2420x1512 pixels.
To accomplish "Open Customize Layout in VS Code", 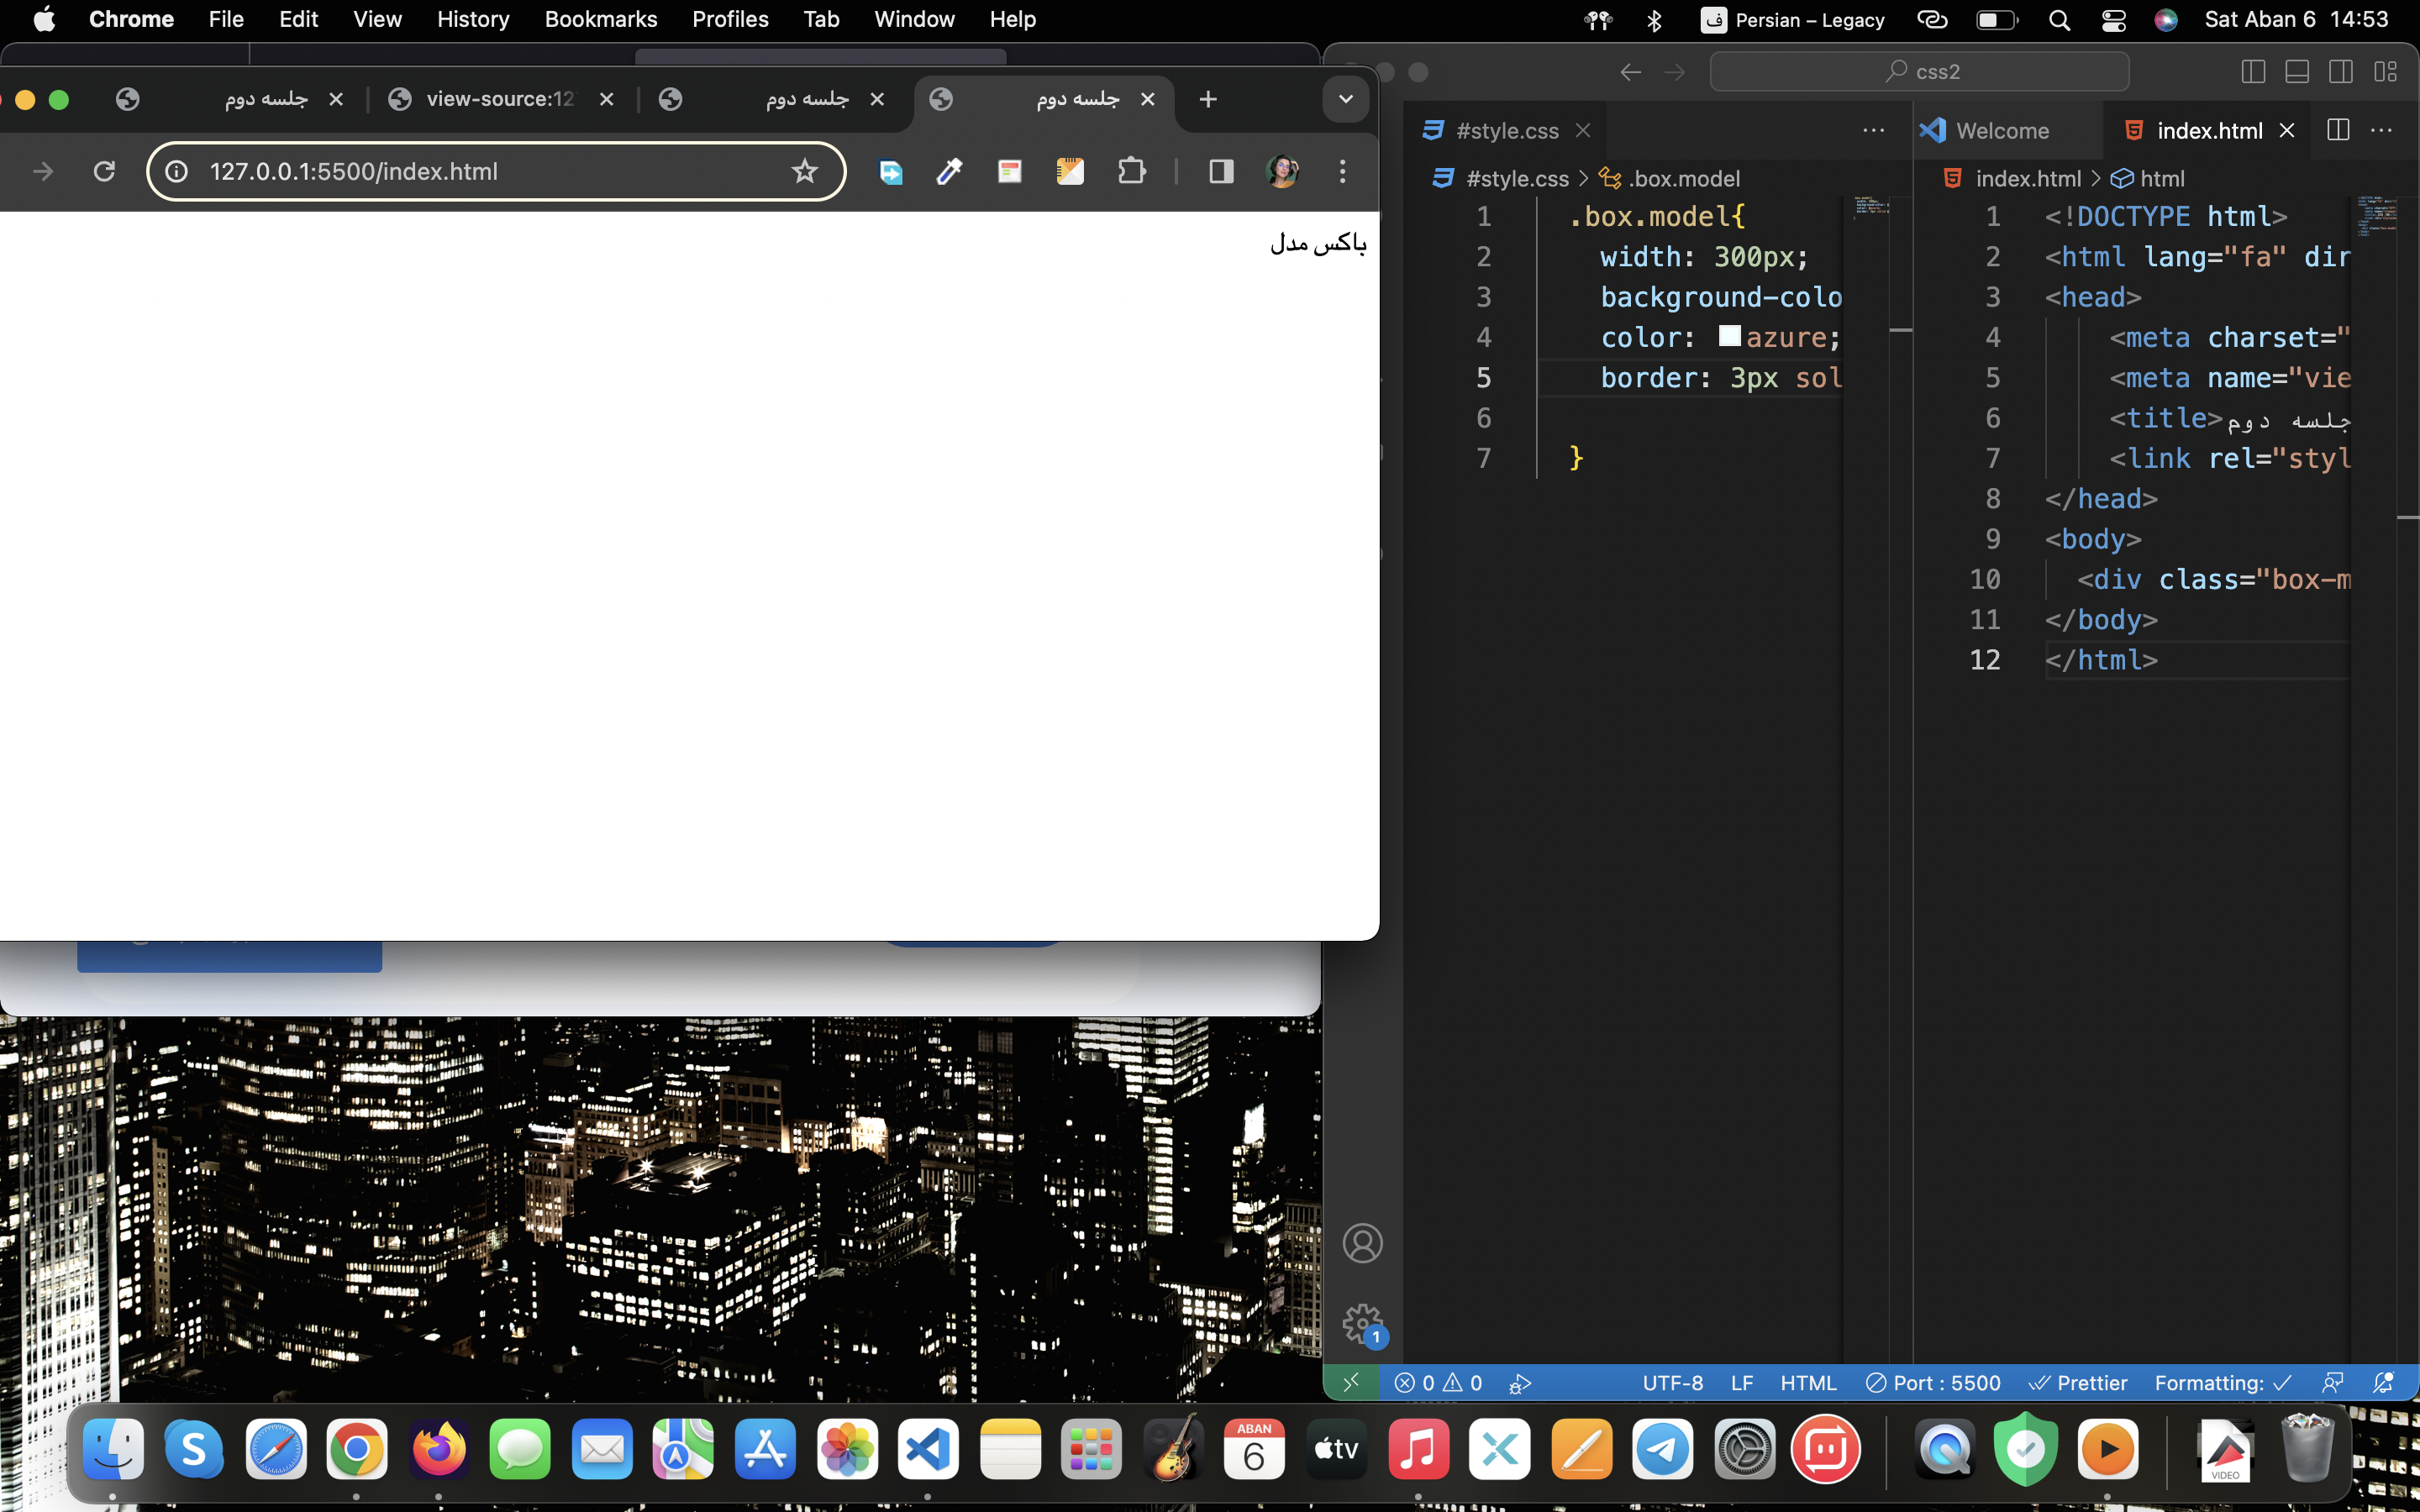I will [2386, 72].
